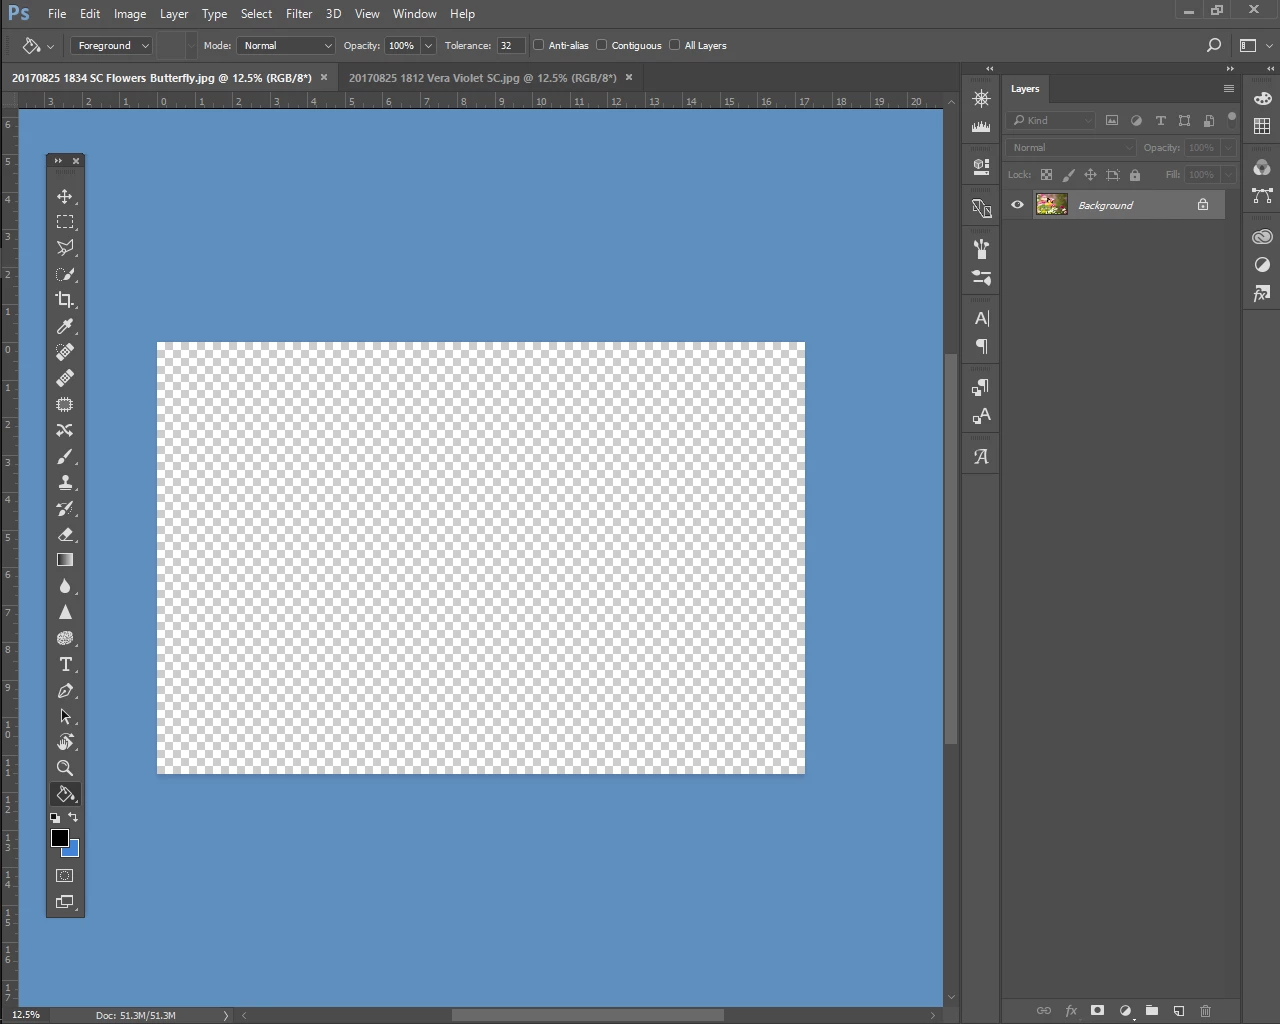Open the Image menu
The height and width of the screenshot is (1024, 1280).
[130, 14]
